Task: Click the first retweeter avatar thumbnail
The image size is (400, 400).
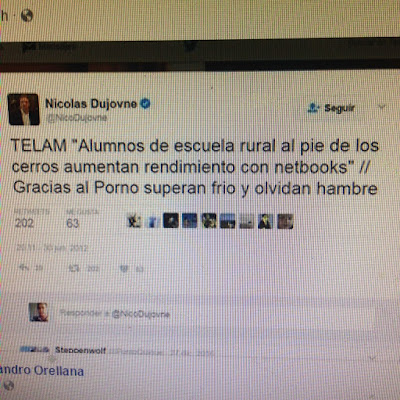Action: (134, 221)
